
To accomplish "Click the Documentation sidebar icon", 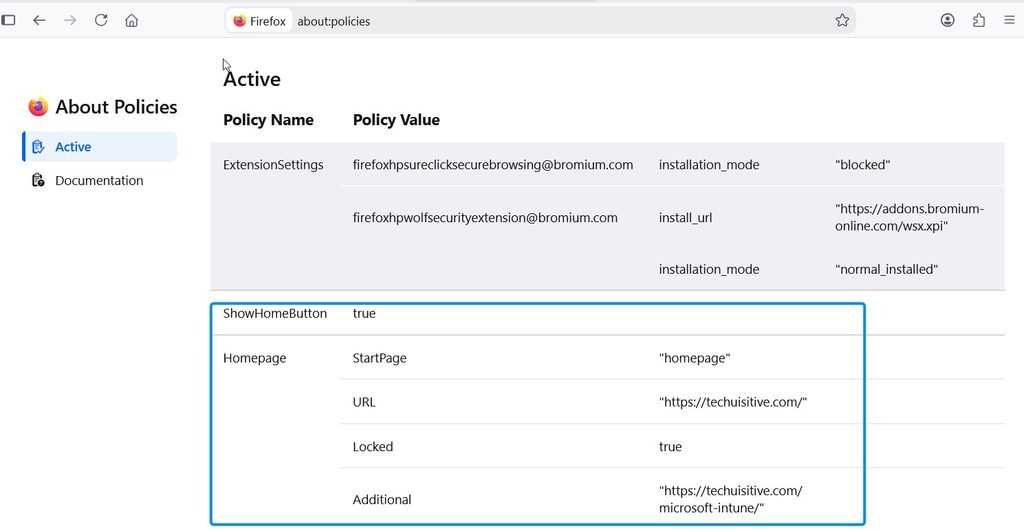I will 38,180.
